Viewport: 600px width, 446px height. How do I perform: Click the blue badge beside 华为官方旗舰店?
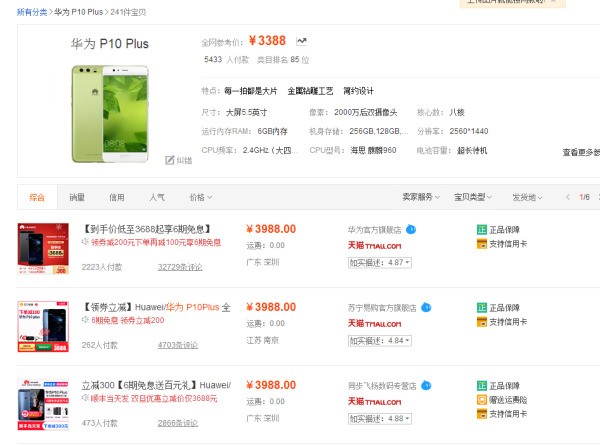(x=411, y=230)
